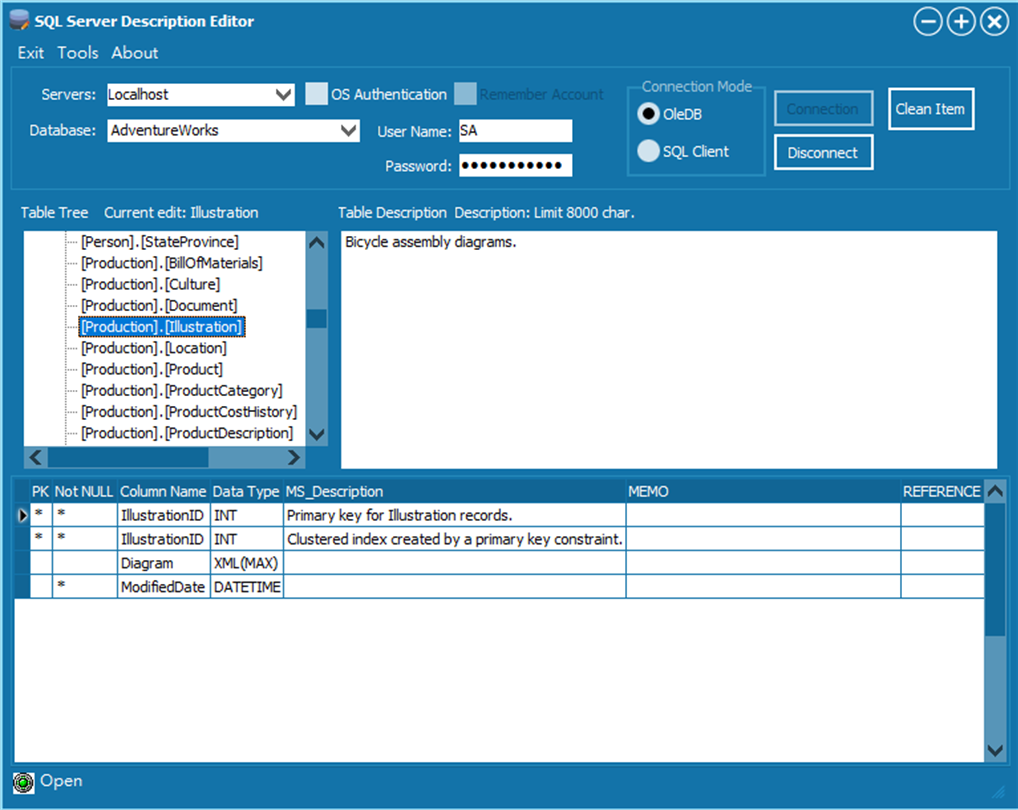Image resolution: width=1018 pixels, height=810 pixels.
Task: Click the Disconnect button
Action: click(x=823, y=153)
